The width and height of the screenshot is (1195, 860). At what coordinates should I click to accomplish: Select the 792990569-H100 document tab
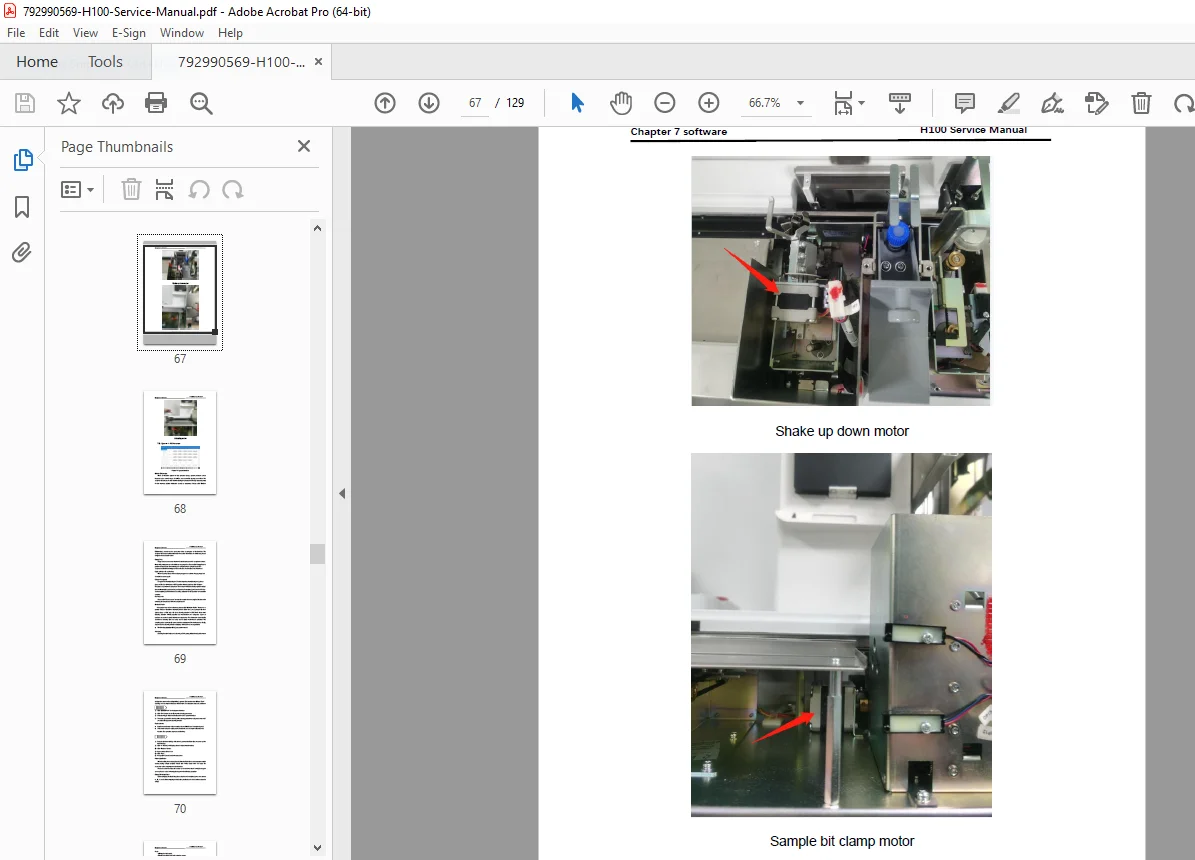tap(241, 62)
